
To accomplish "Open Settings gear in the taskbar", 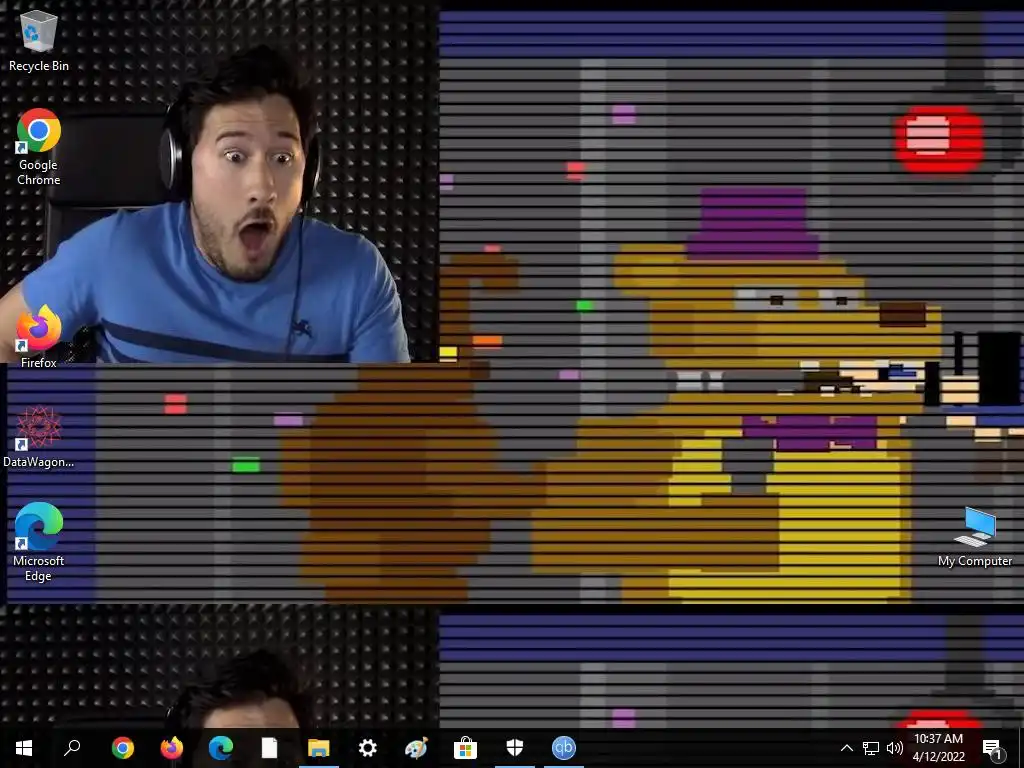I will click(368, 748).
